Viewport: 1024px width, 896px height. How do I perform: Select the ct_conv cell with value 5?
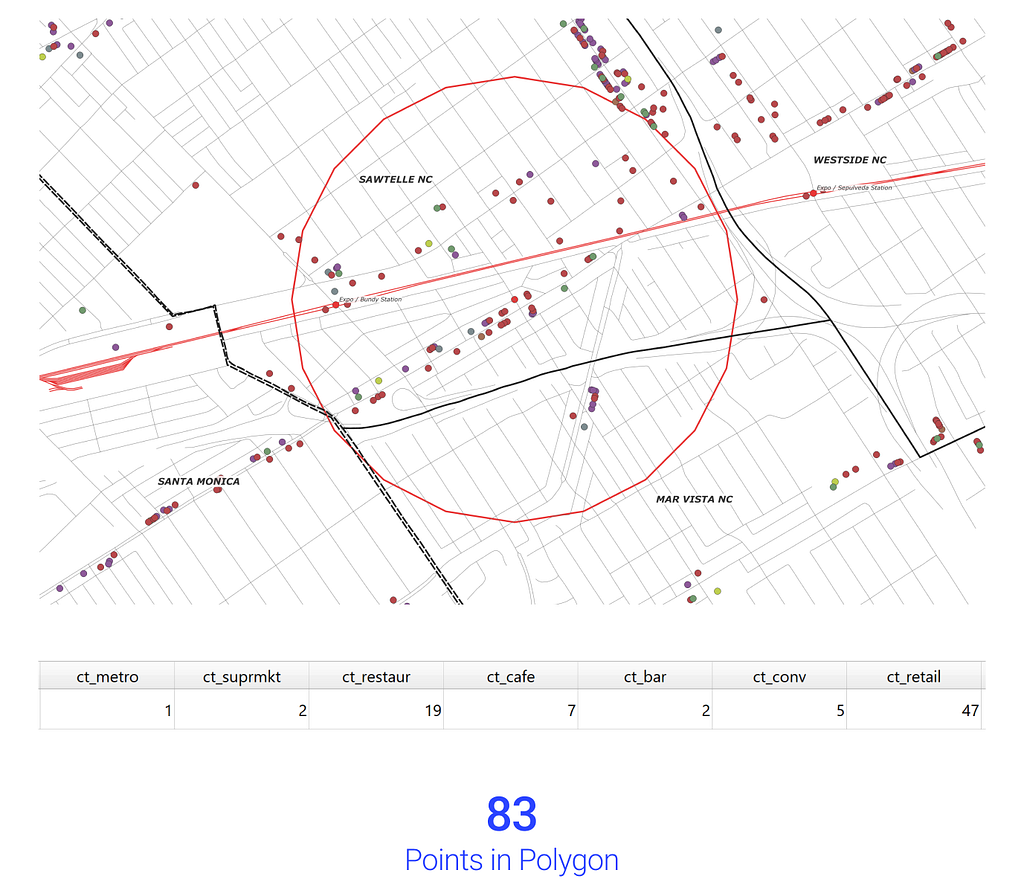point(780,711)
